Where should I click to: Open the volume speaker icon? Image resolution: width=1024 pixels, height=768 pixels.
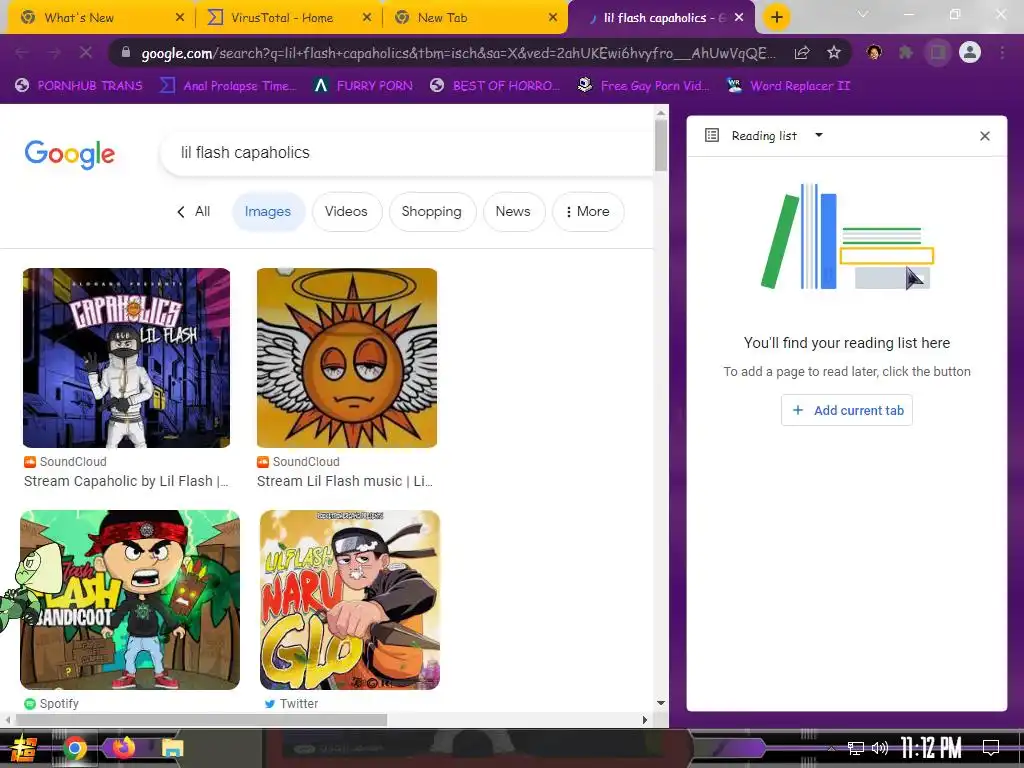(x=880, y=748)
